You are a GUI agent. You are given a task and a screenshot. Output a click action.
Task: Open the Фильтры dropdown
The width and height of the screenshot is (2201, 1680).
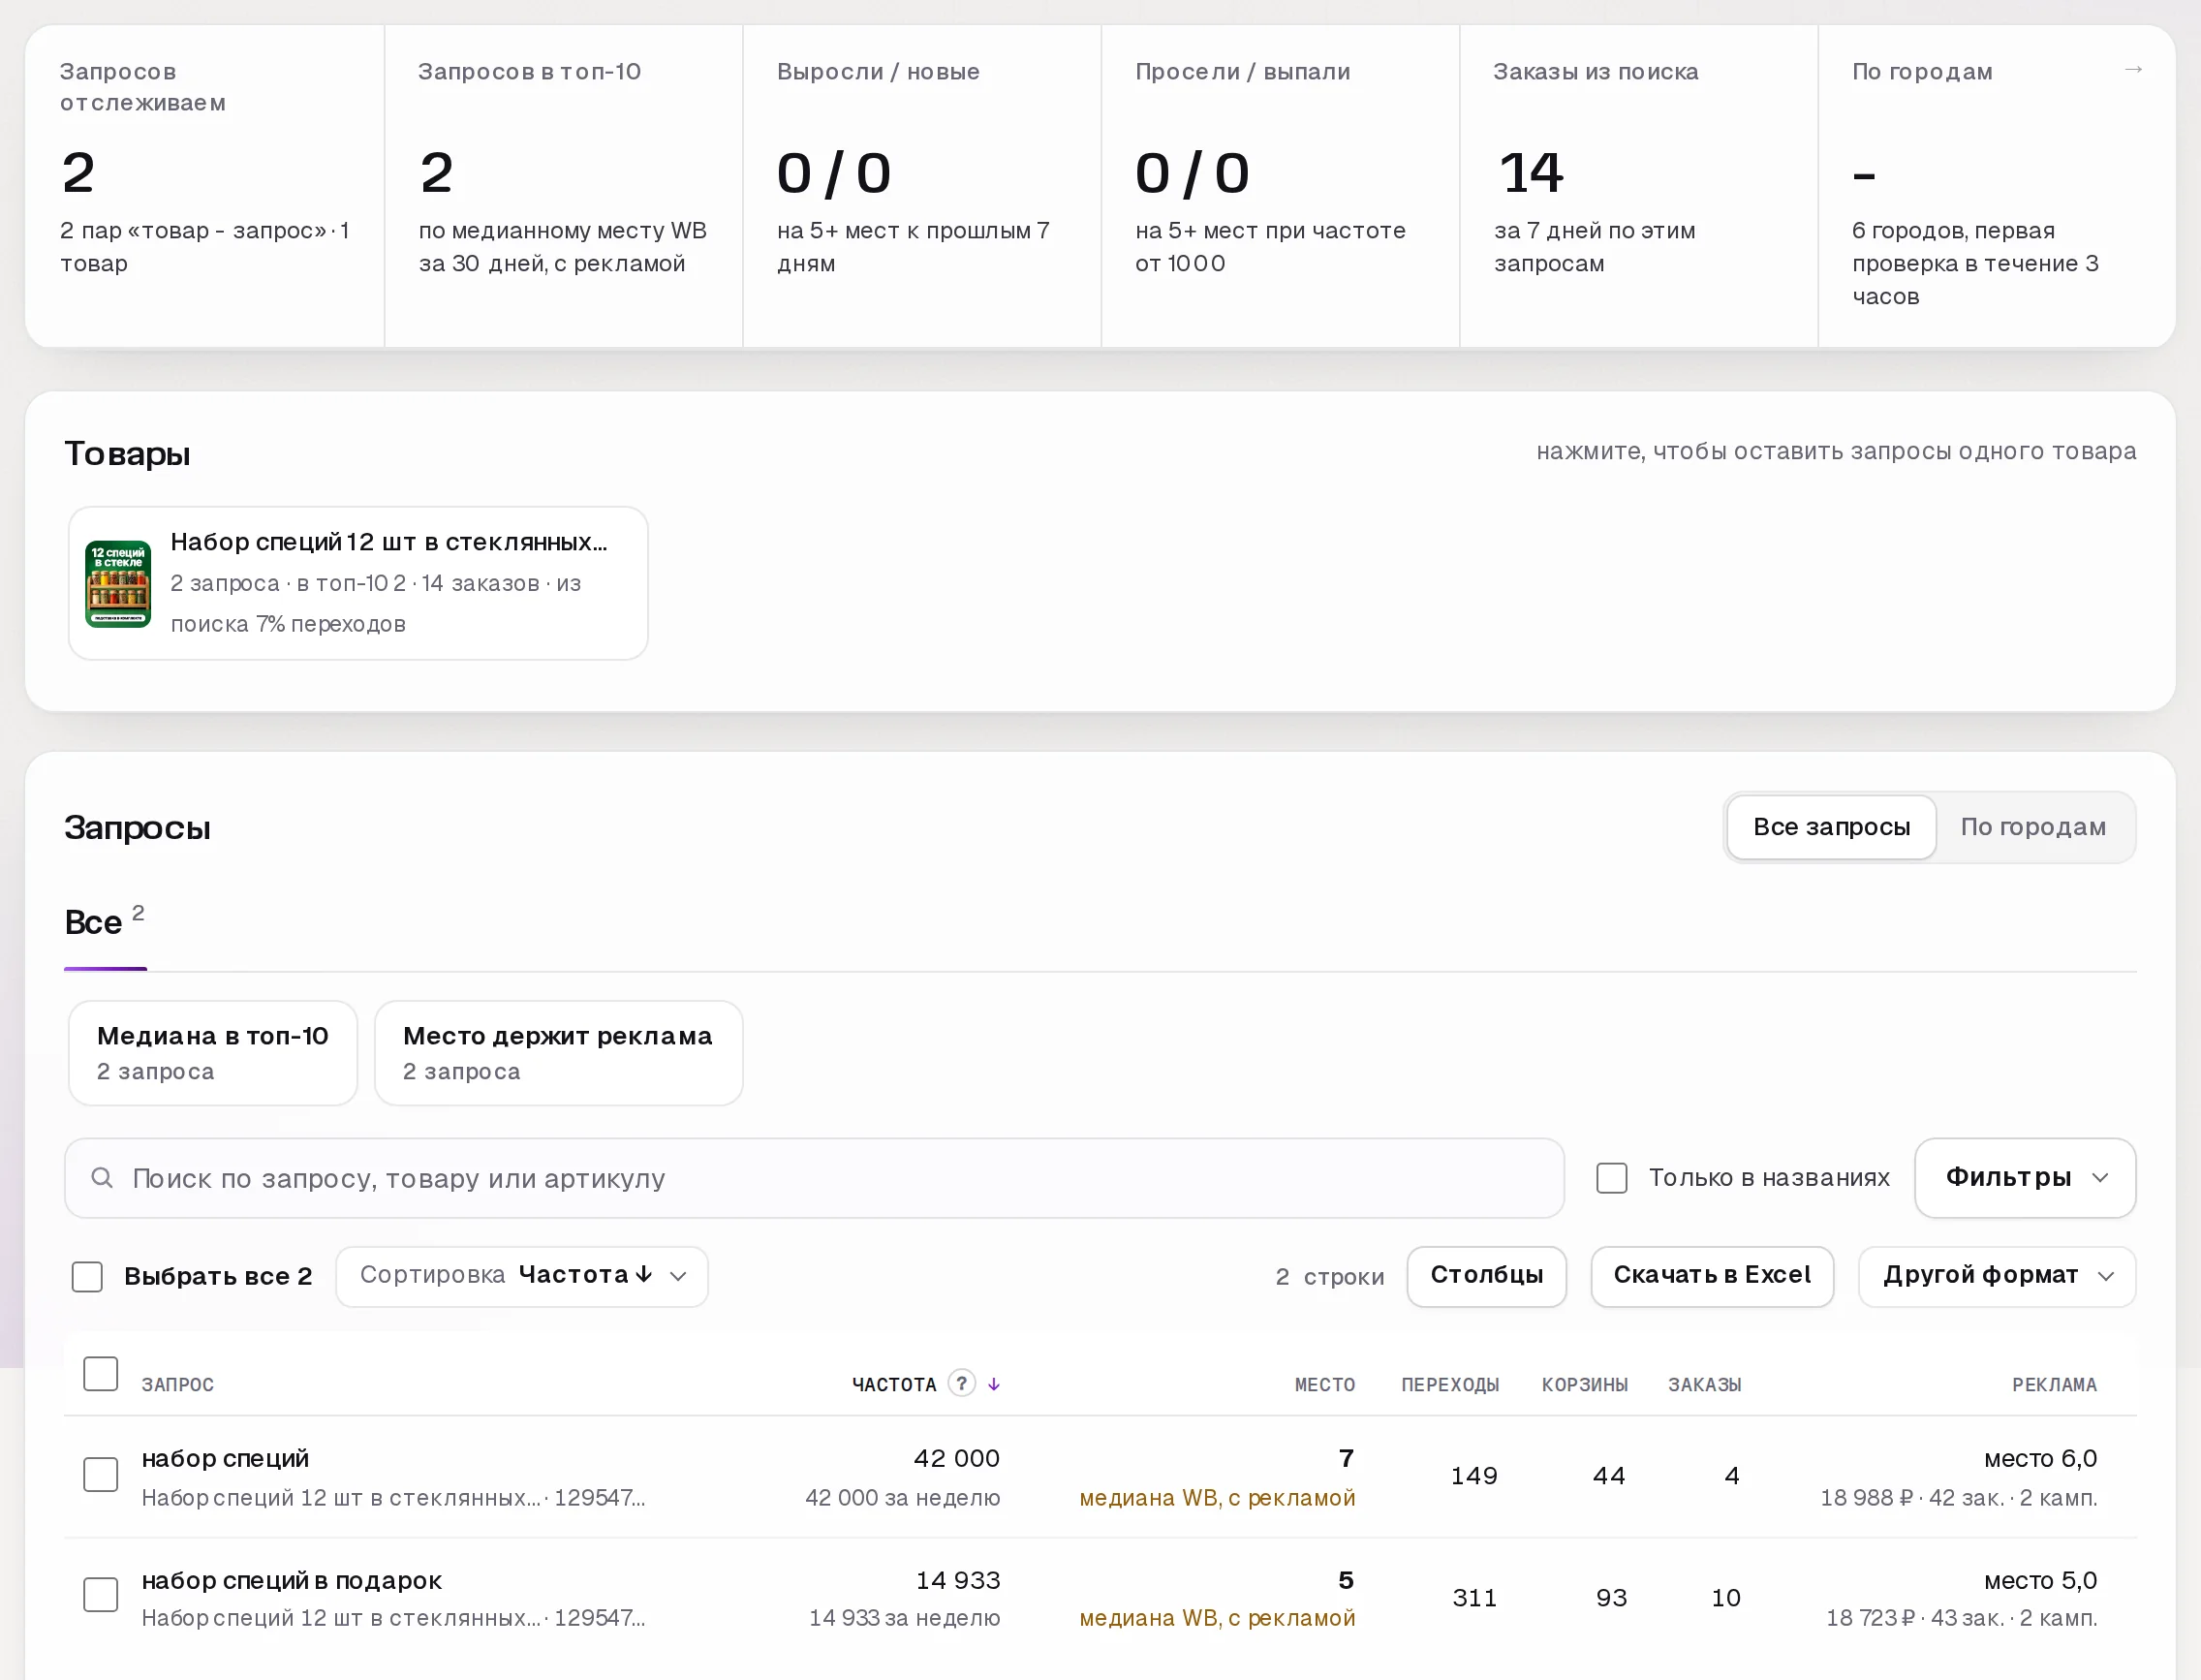pyautogui.click(x=2025, y=1178)
